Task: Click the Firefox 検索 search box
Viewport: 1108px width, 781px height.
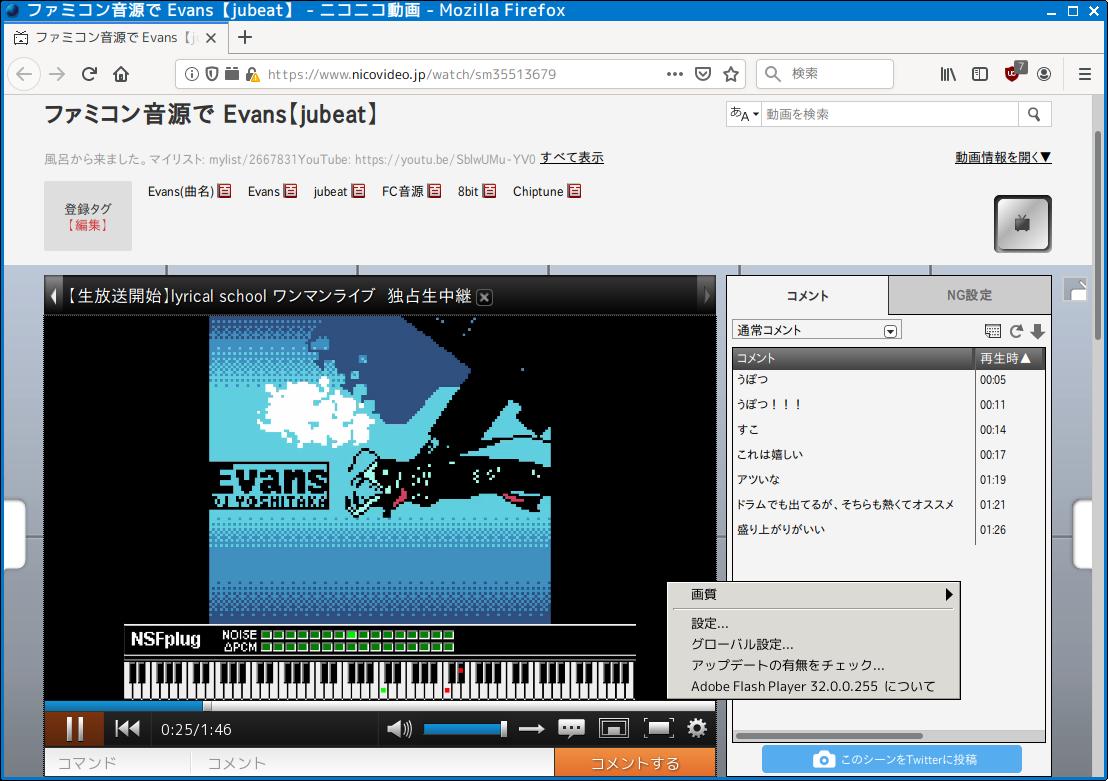Action: pos(825,74)
